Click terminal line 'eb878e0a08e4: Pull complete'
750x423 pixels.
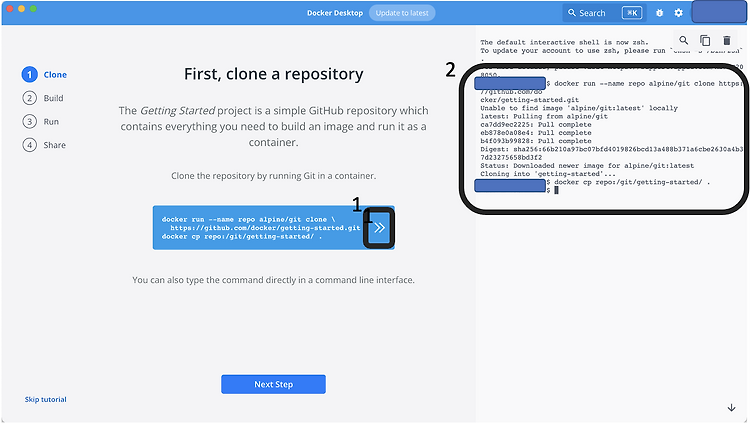click(536, 133)
